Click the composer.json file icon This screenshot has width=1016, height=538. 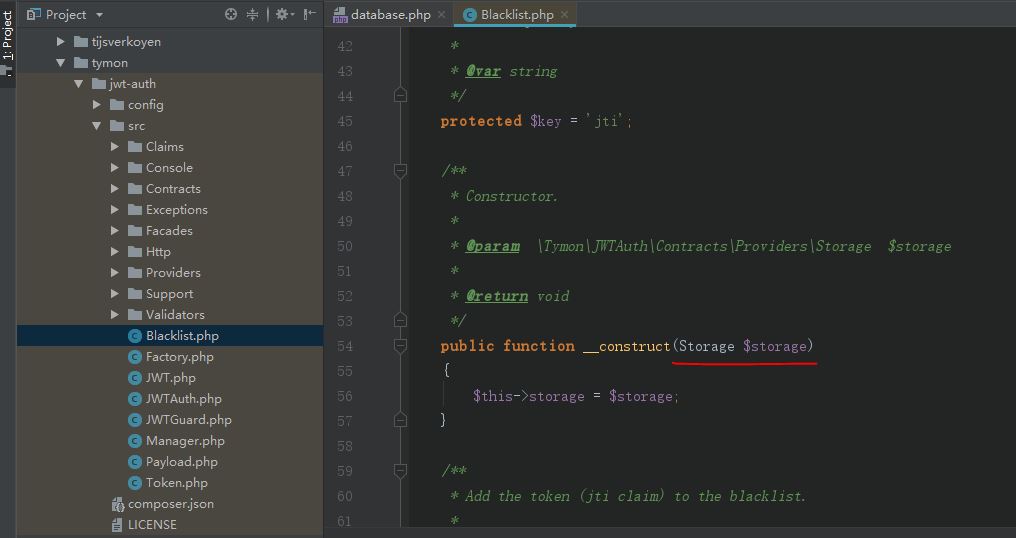pos(117,504)
